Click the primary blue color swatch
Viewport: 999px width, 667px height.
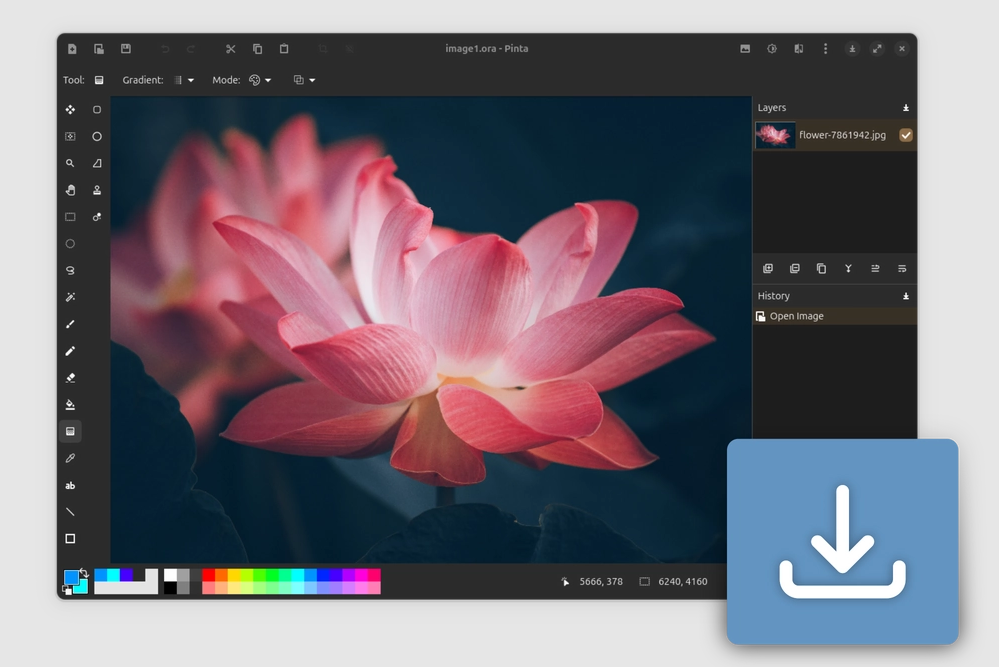[x=71, y=578]
